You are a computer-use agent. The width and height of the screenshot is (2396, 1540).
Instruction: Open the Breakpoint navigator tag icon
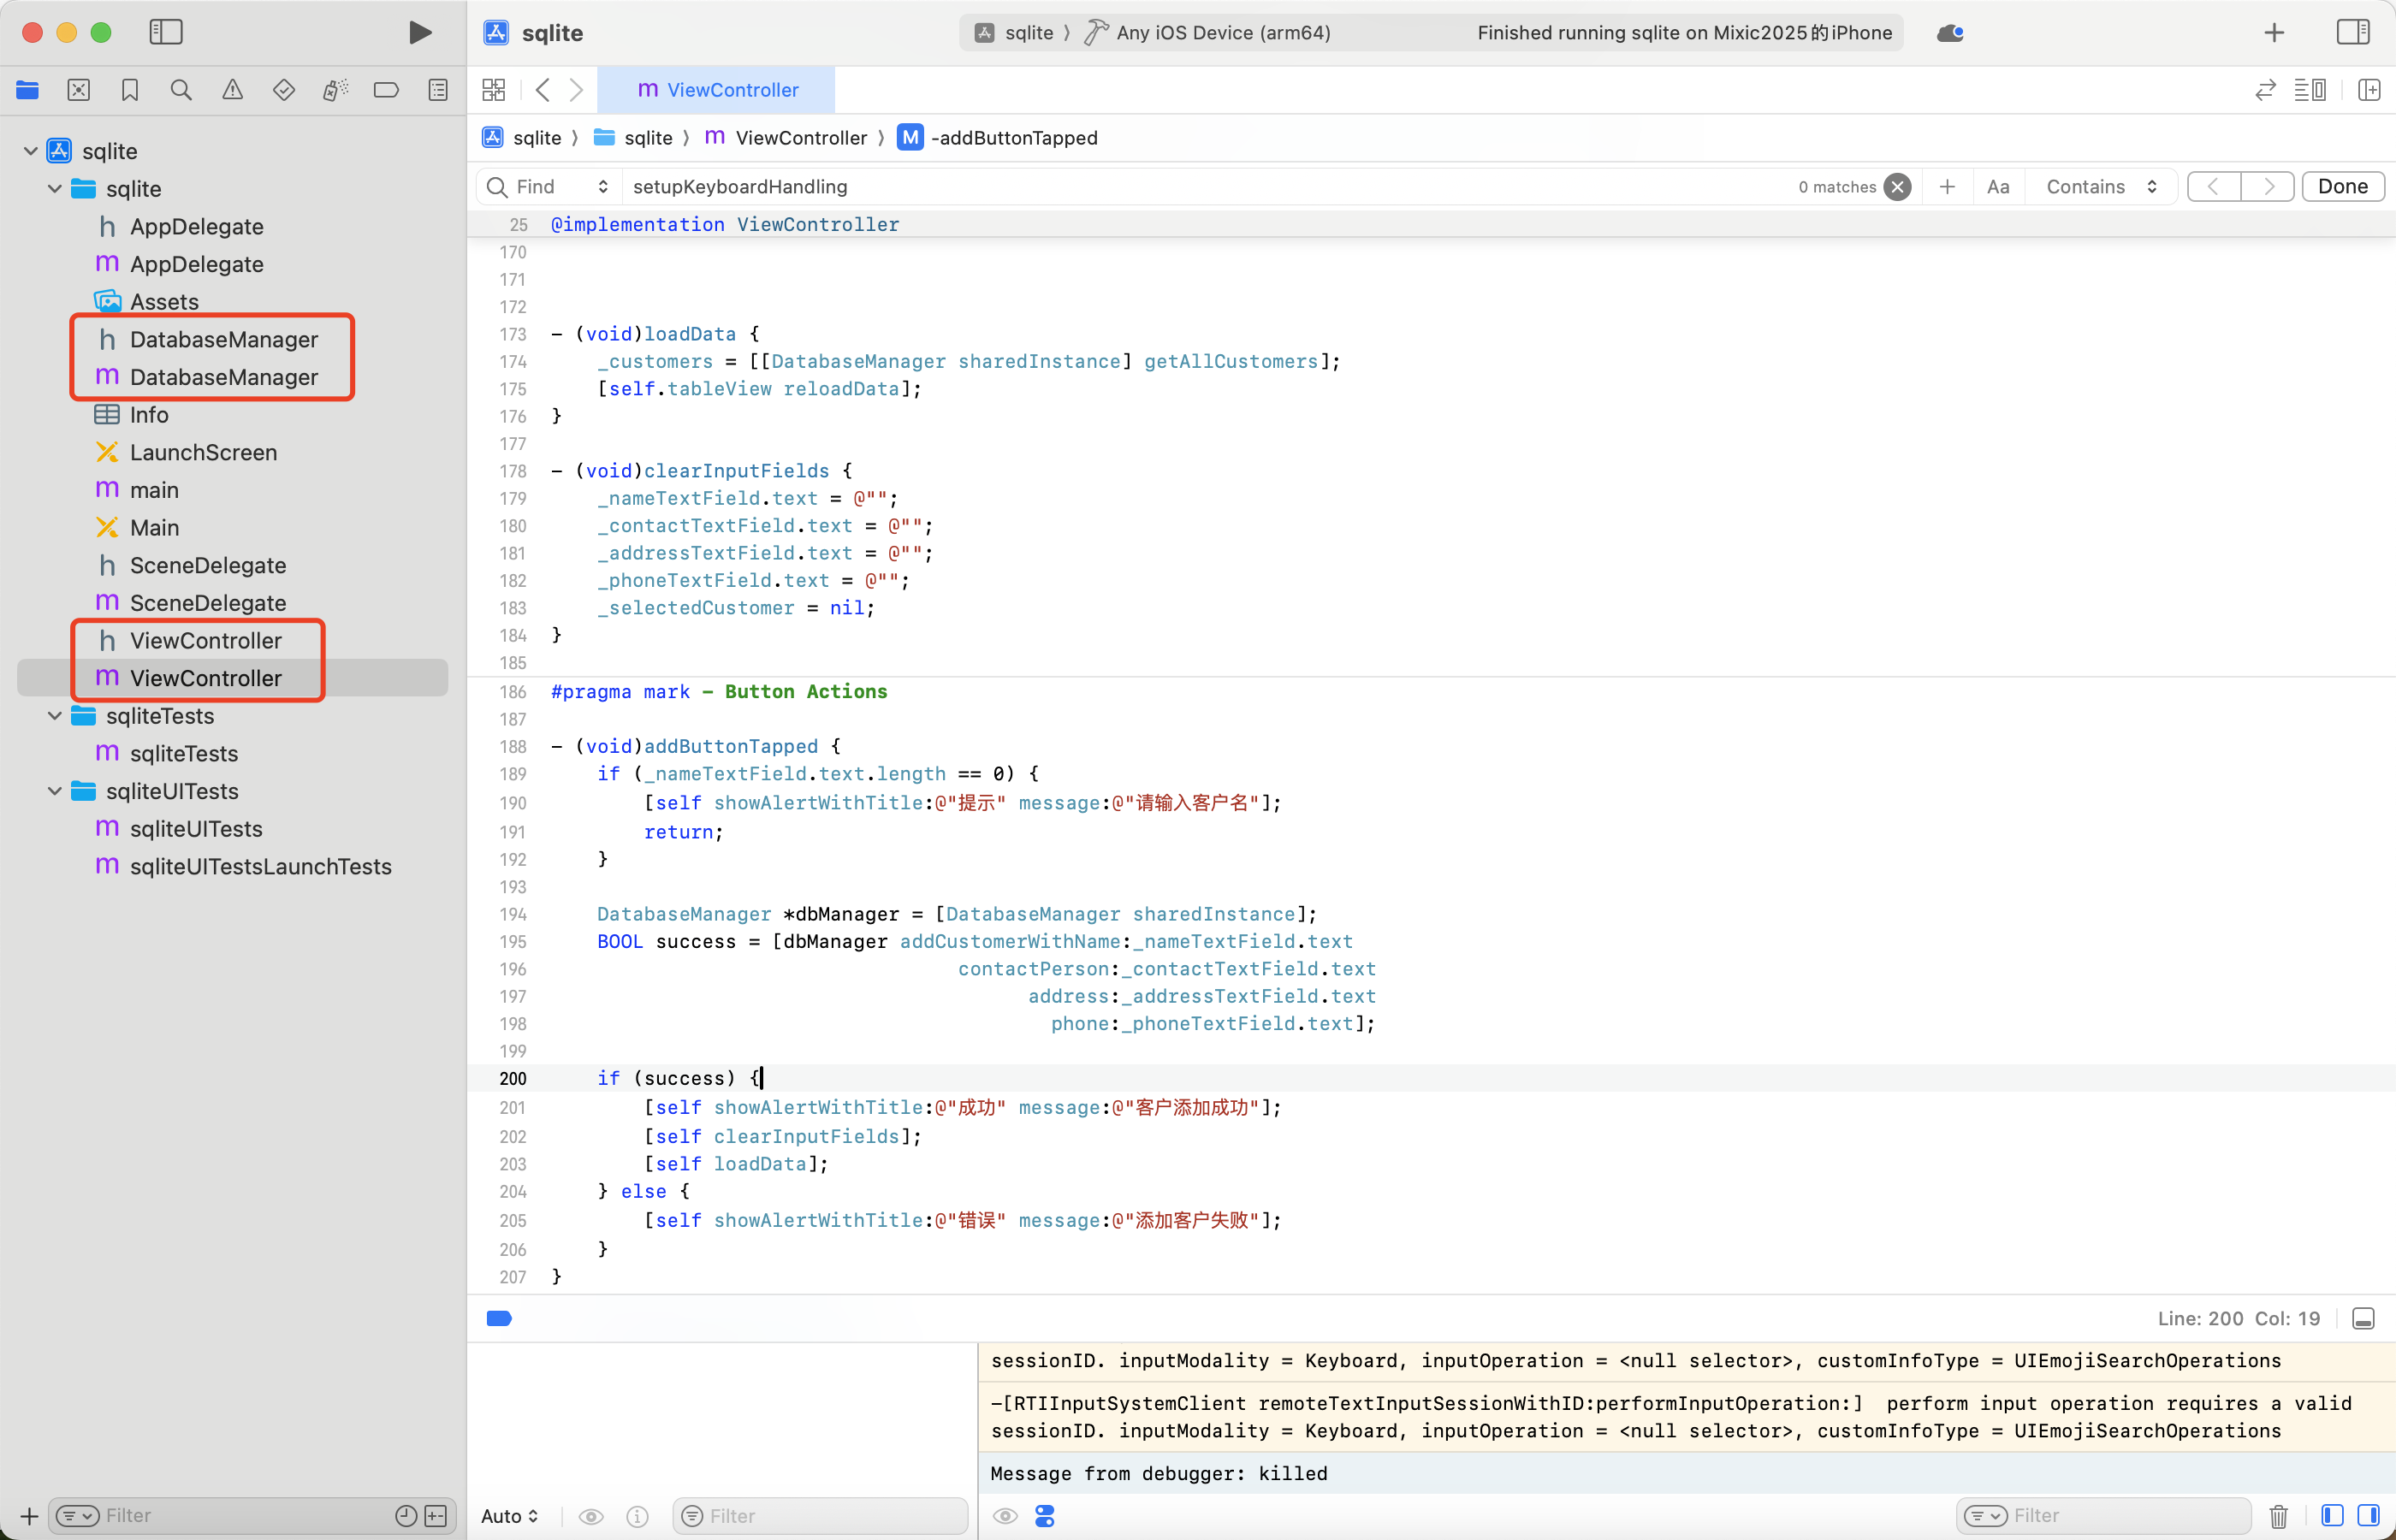(x=386, y=90)
